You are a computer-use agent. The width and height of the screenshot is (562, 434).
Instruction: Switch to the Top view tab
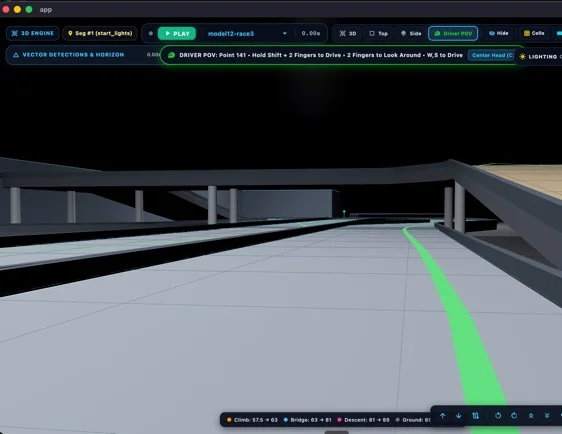pyautogui.click(x=378, y=33)
